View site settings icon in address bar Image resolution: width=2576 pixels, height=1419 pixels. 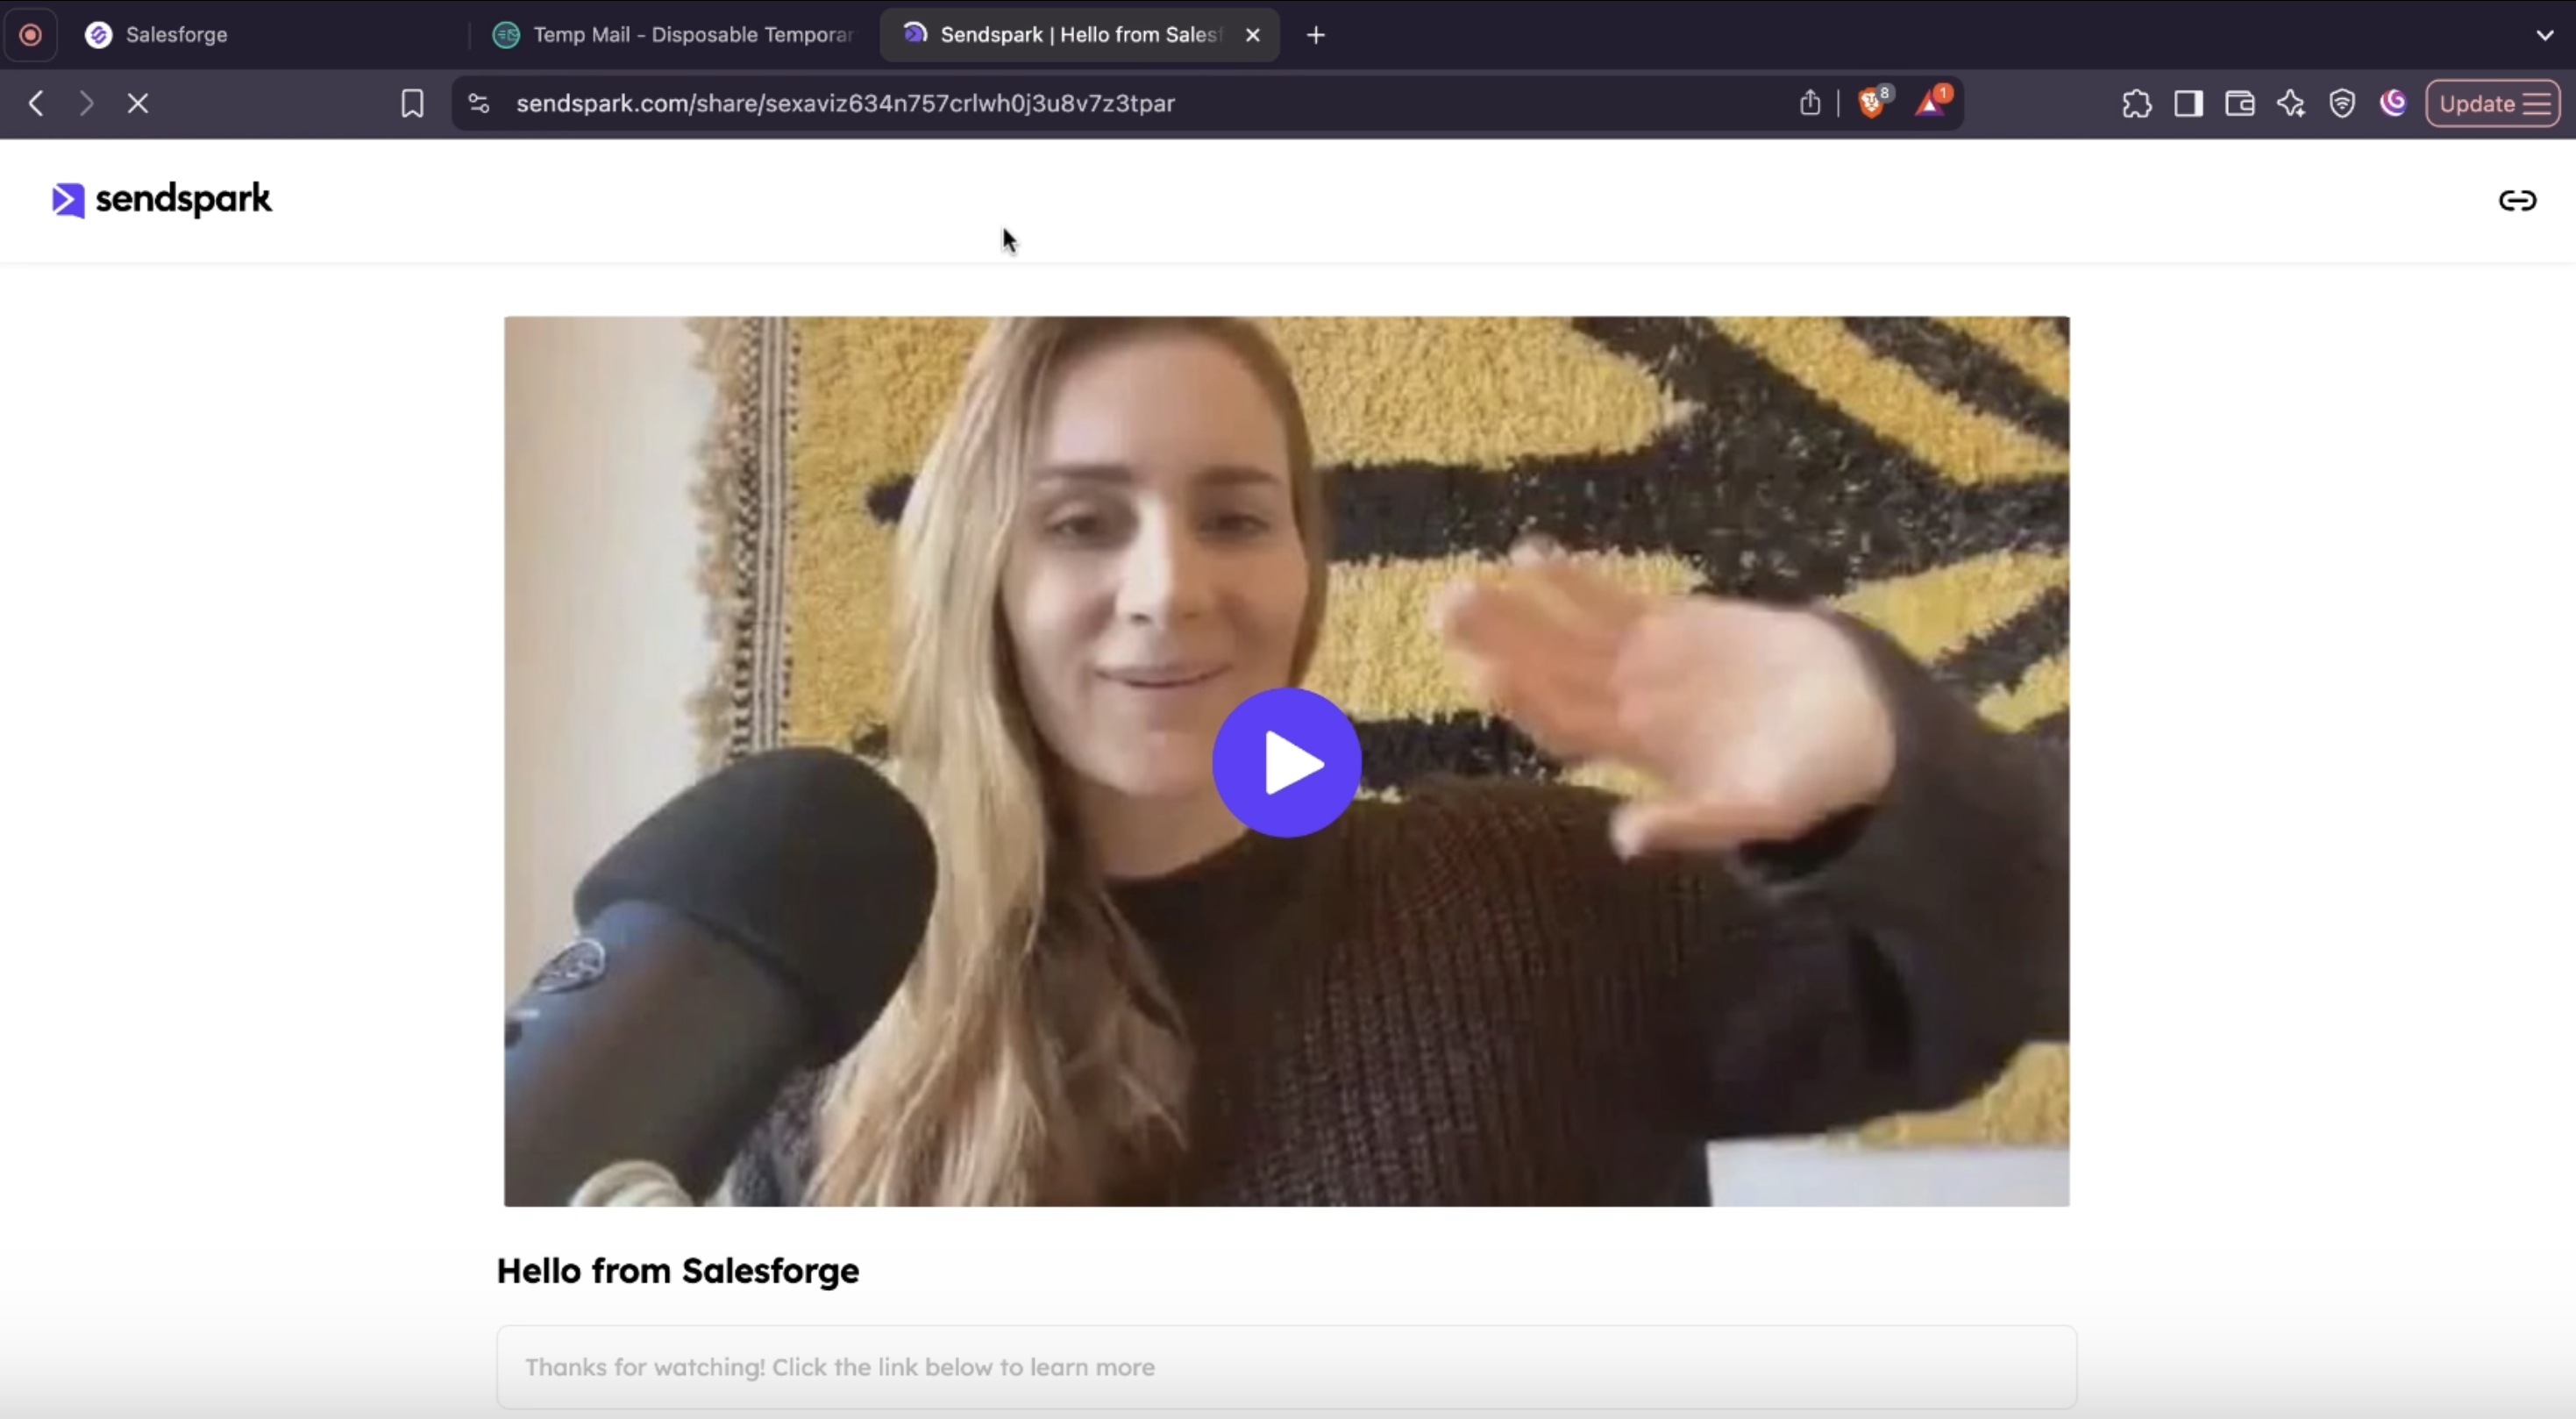pos(479,103)
